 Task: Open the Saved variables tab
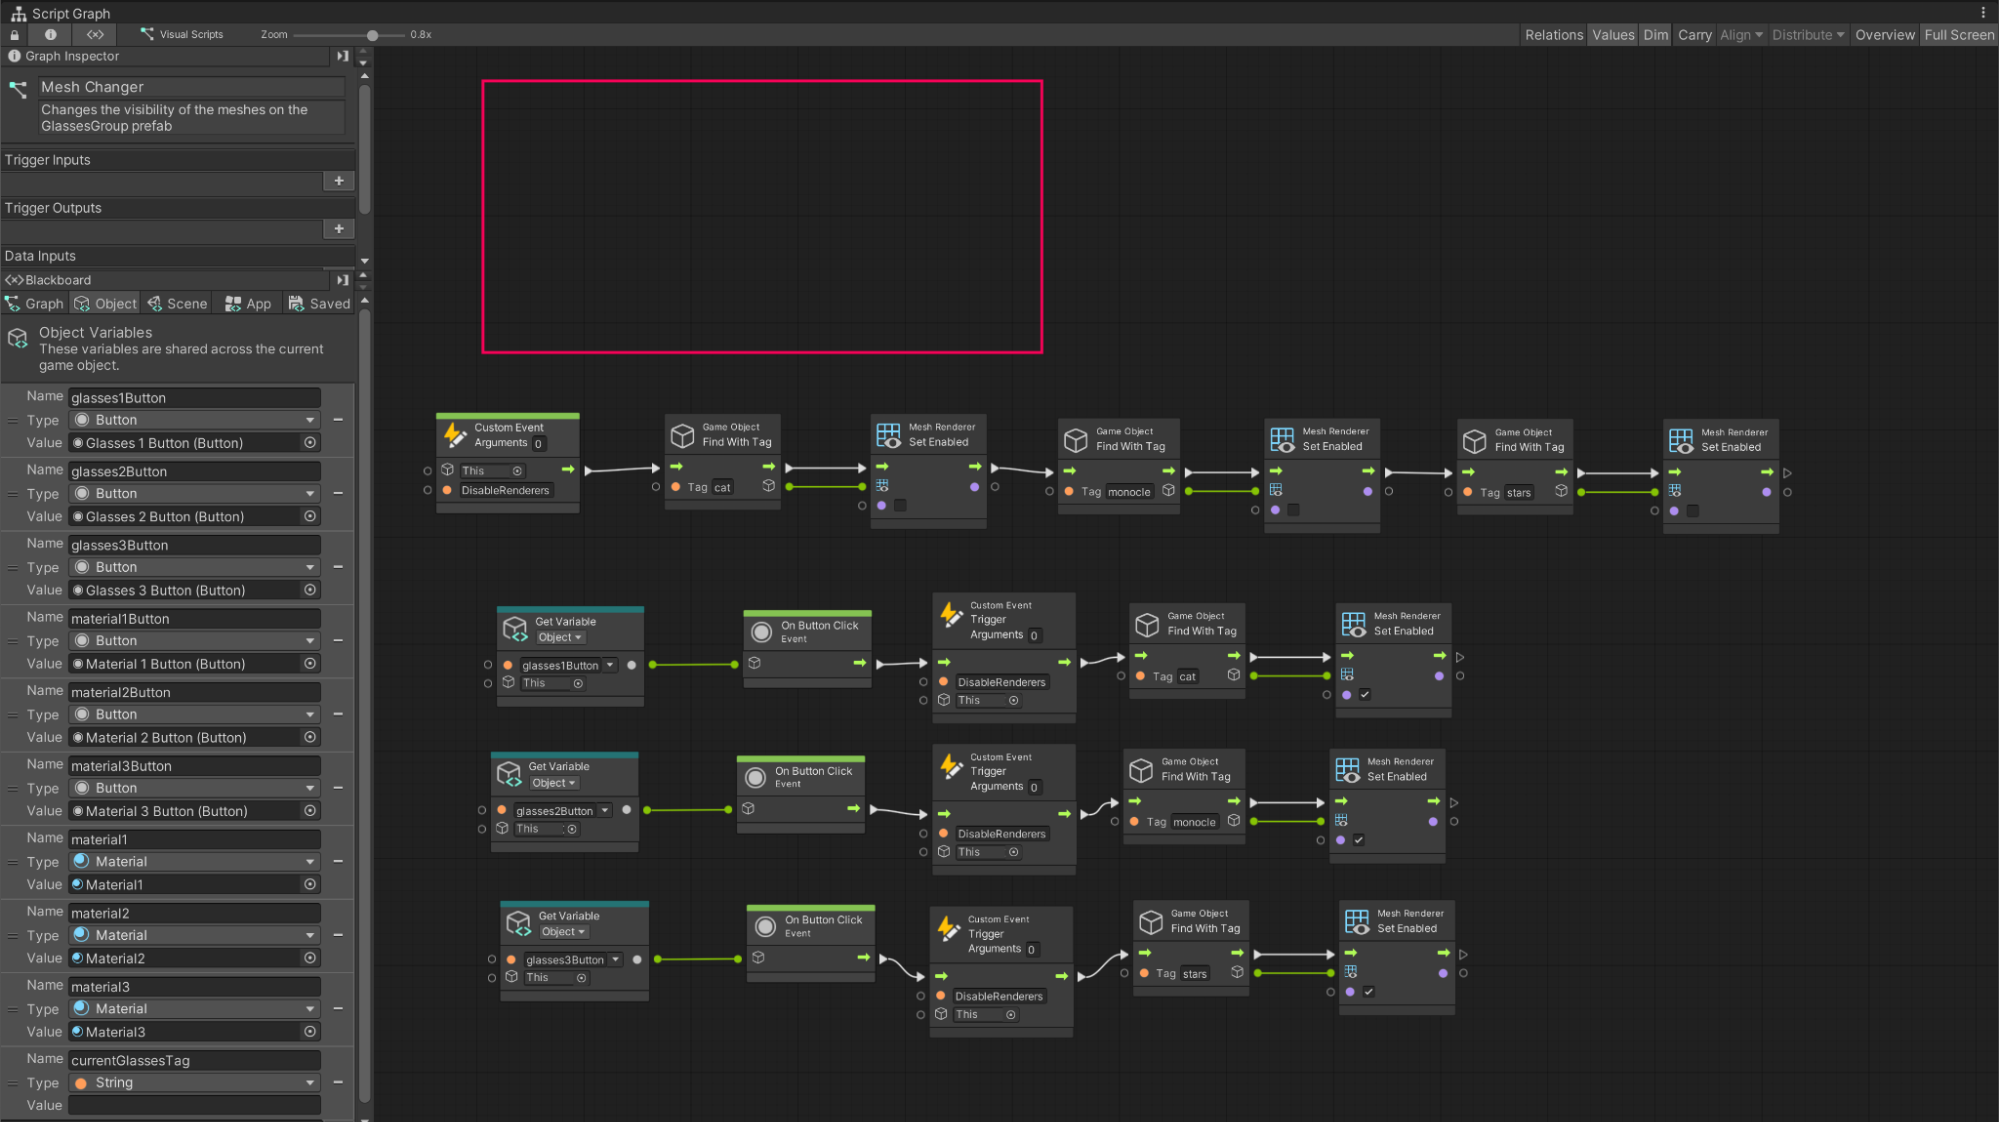click(319, 304)
